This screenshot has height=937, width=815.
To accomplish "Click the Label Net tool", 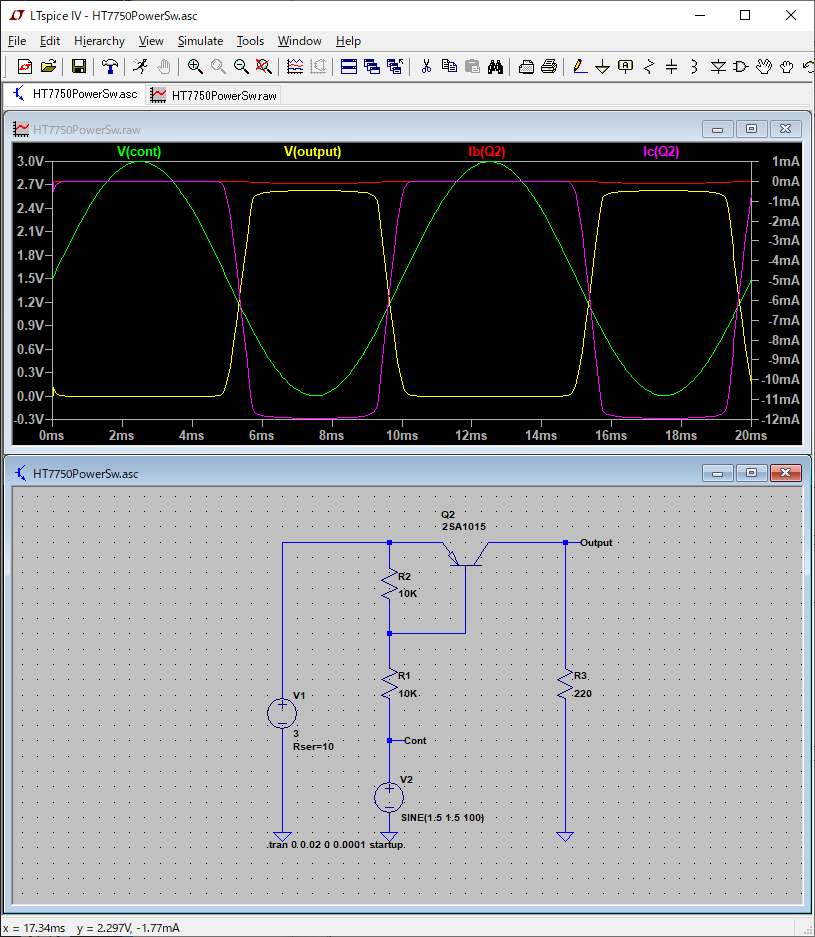I will (626, 66).
